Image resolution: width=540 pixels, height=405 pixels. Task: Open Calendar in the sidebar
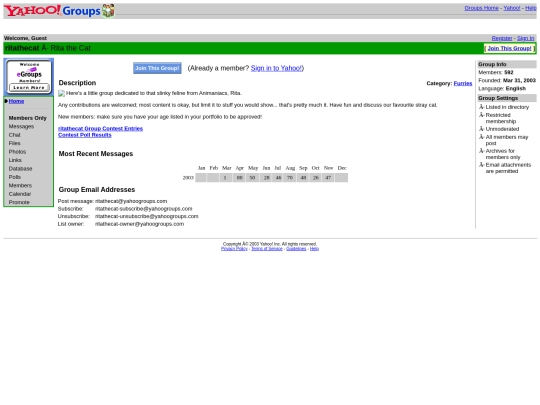(x=20, y=194)
